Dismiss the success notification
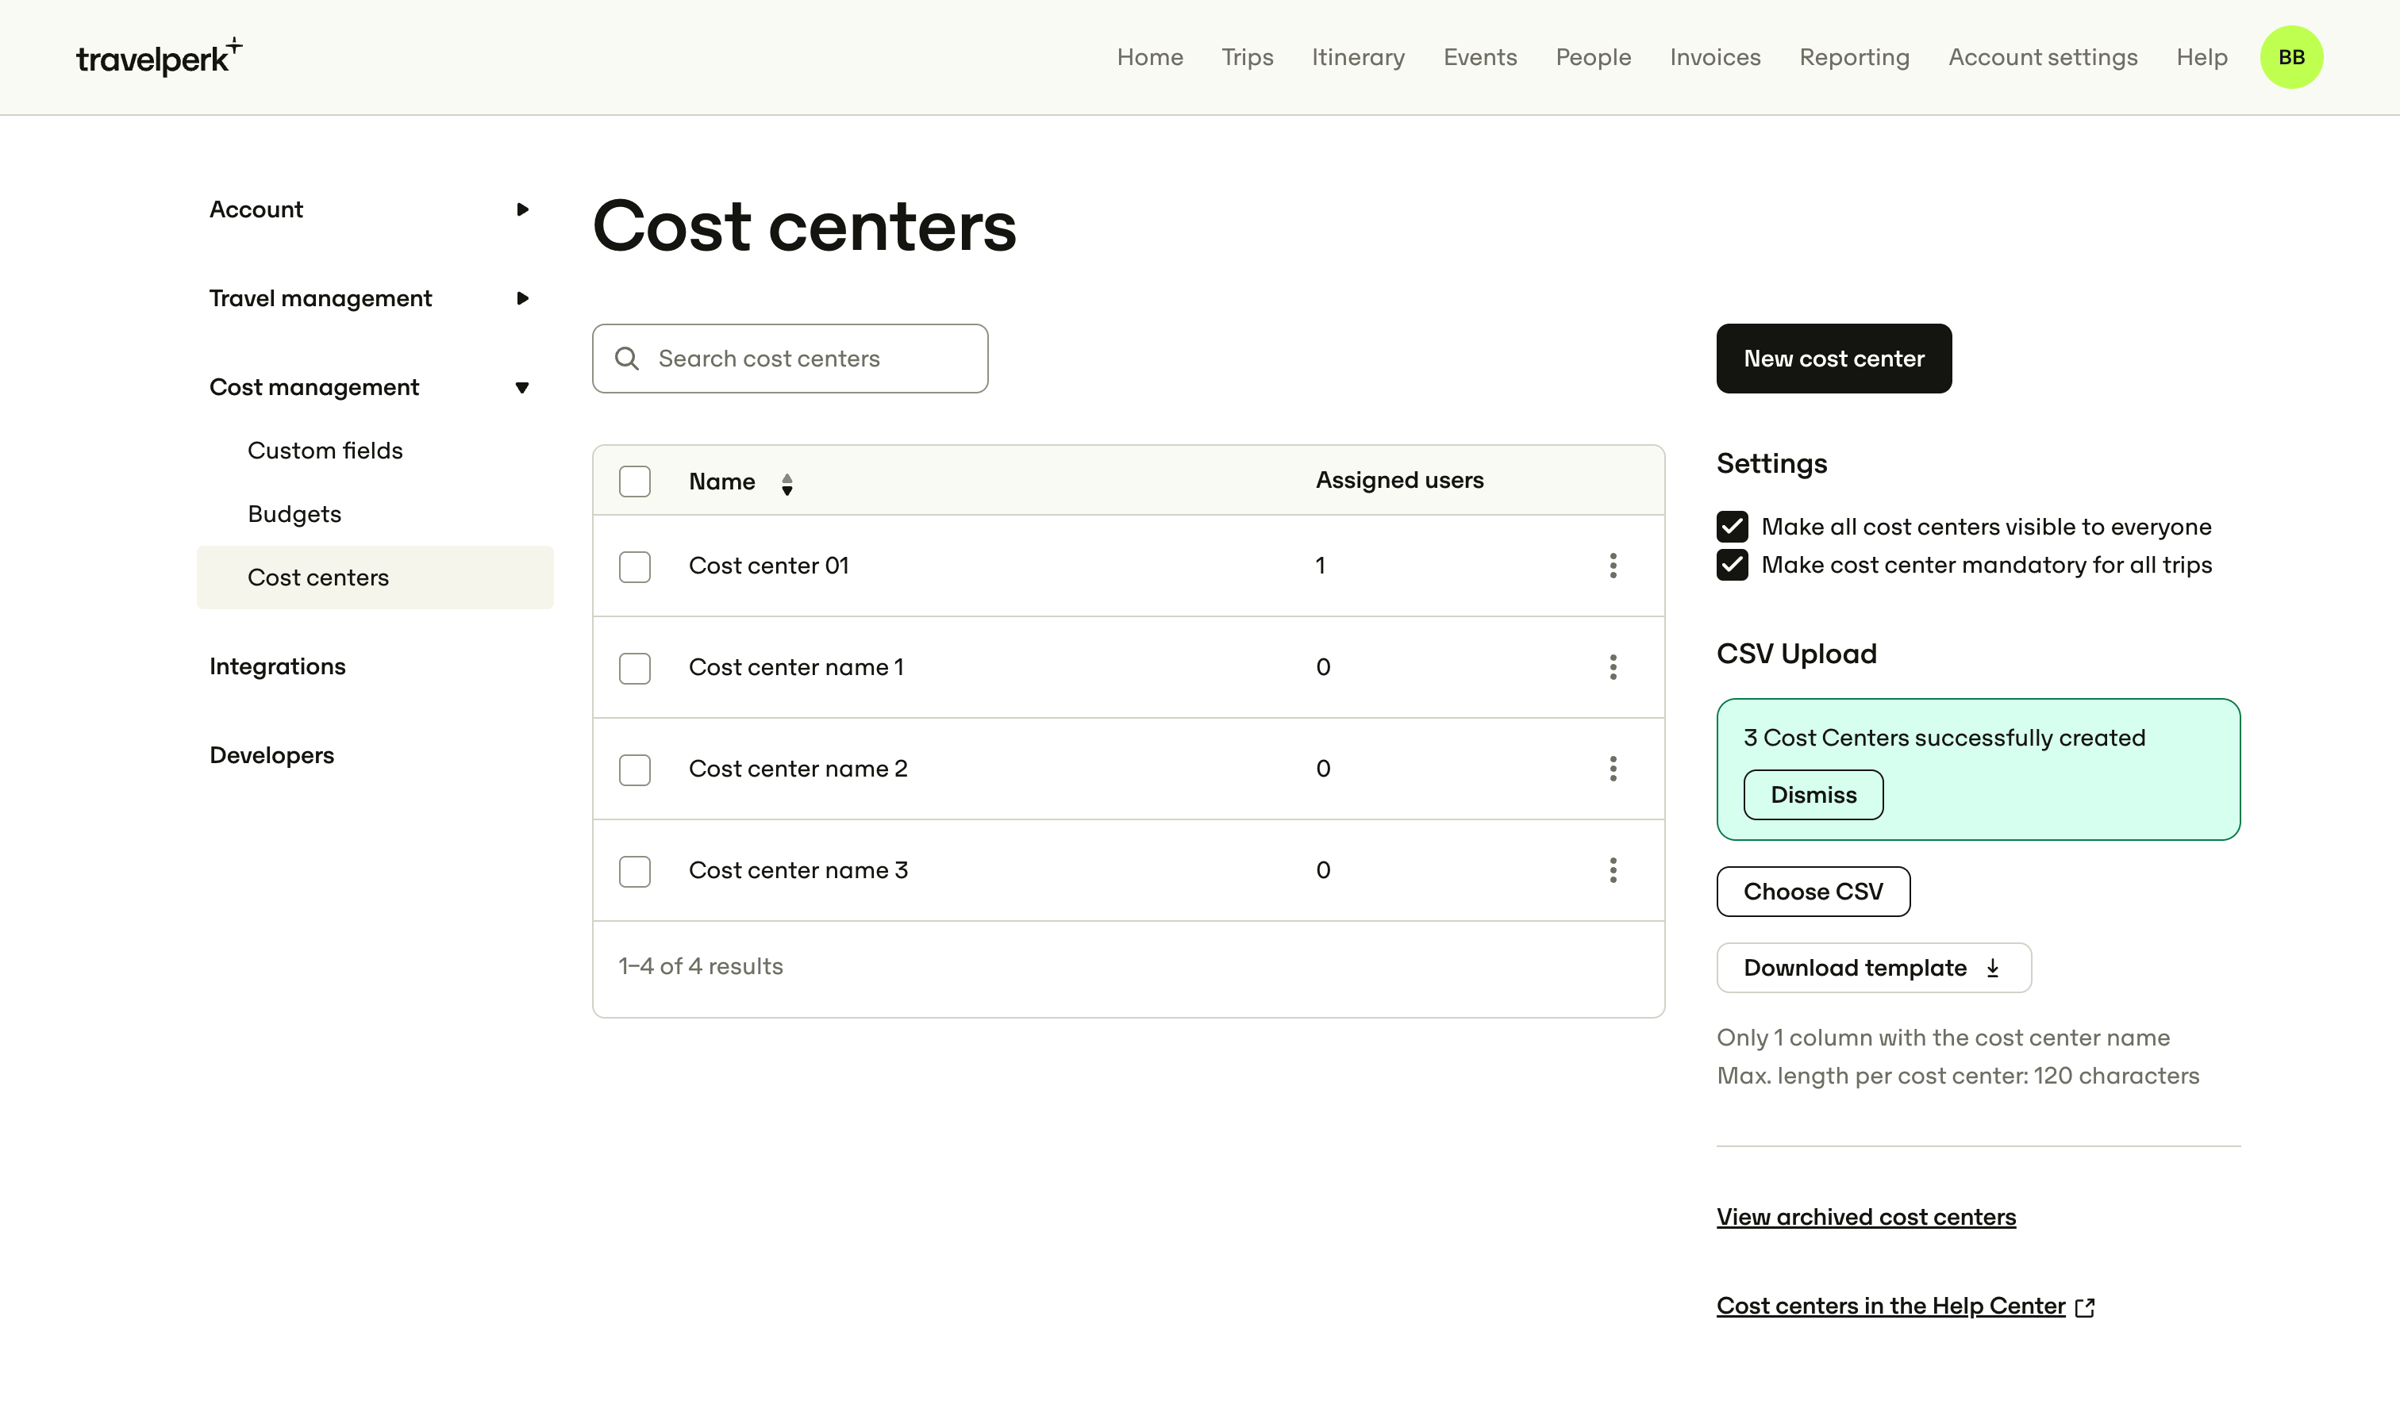Image resolution: width=2400 pixels, height=1412 pixels. 1813,794
